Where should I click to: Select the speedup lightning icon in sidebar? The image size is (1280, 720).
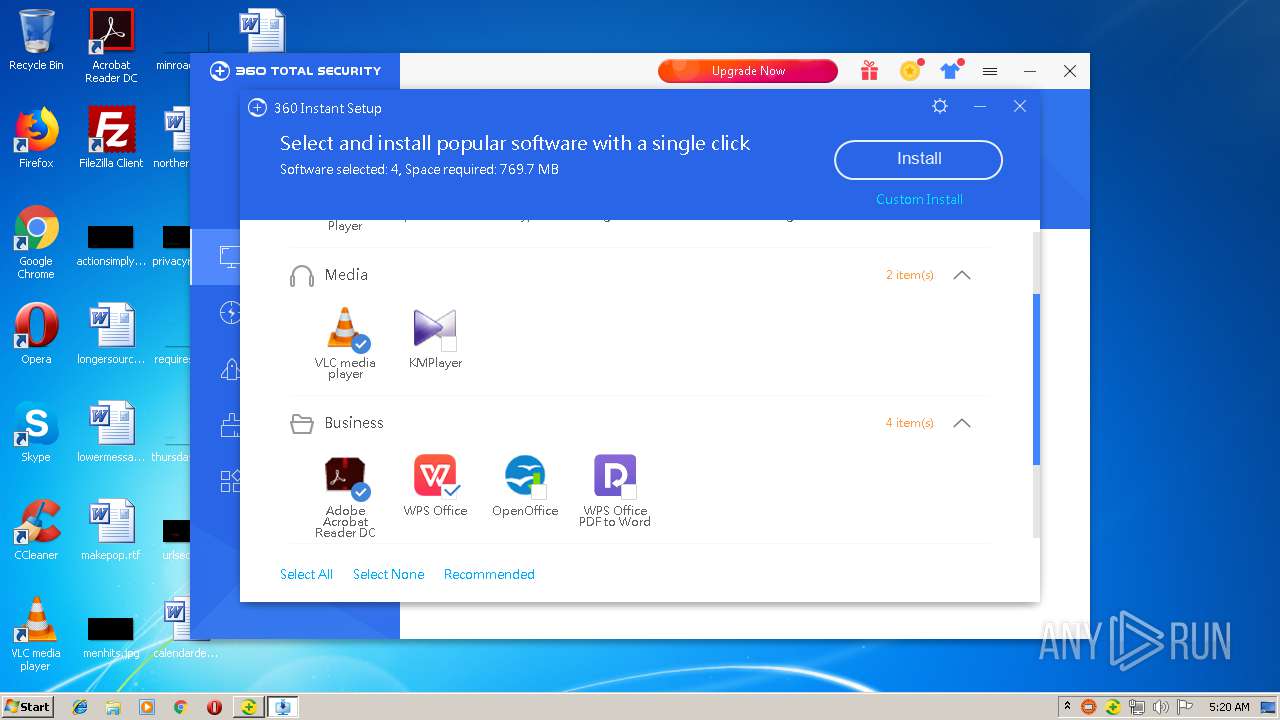(x=230, y=313)
